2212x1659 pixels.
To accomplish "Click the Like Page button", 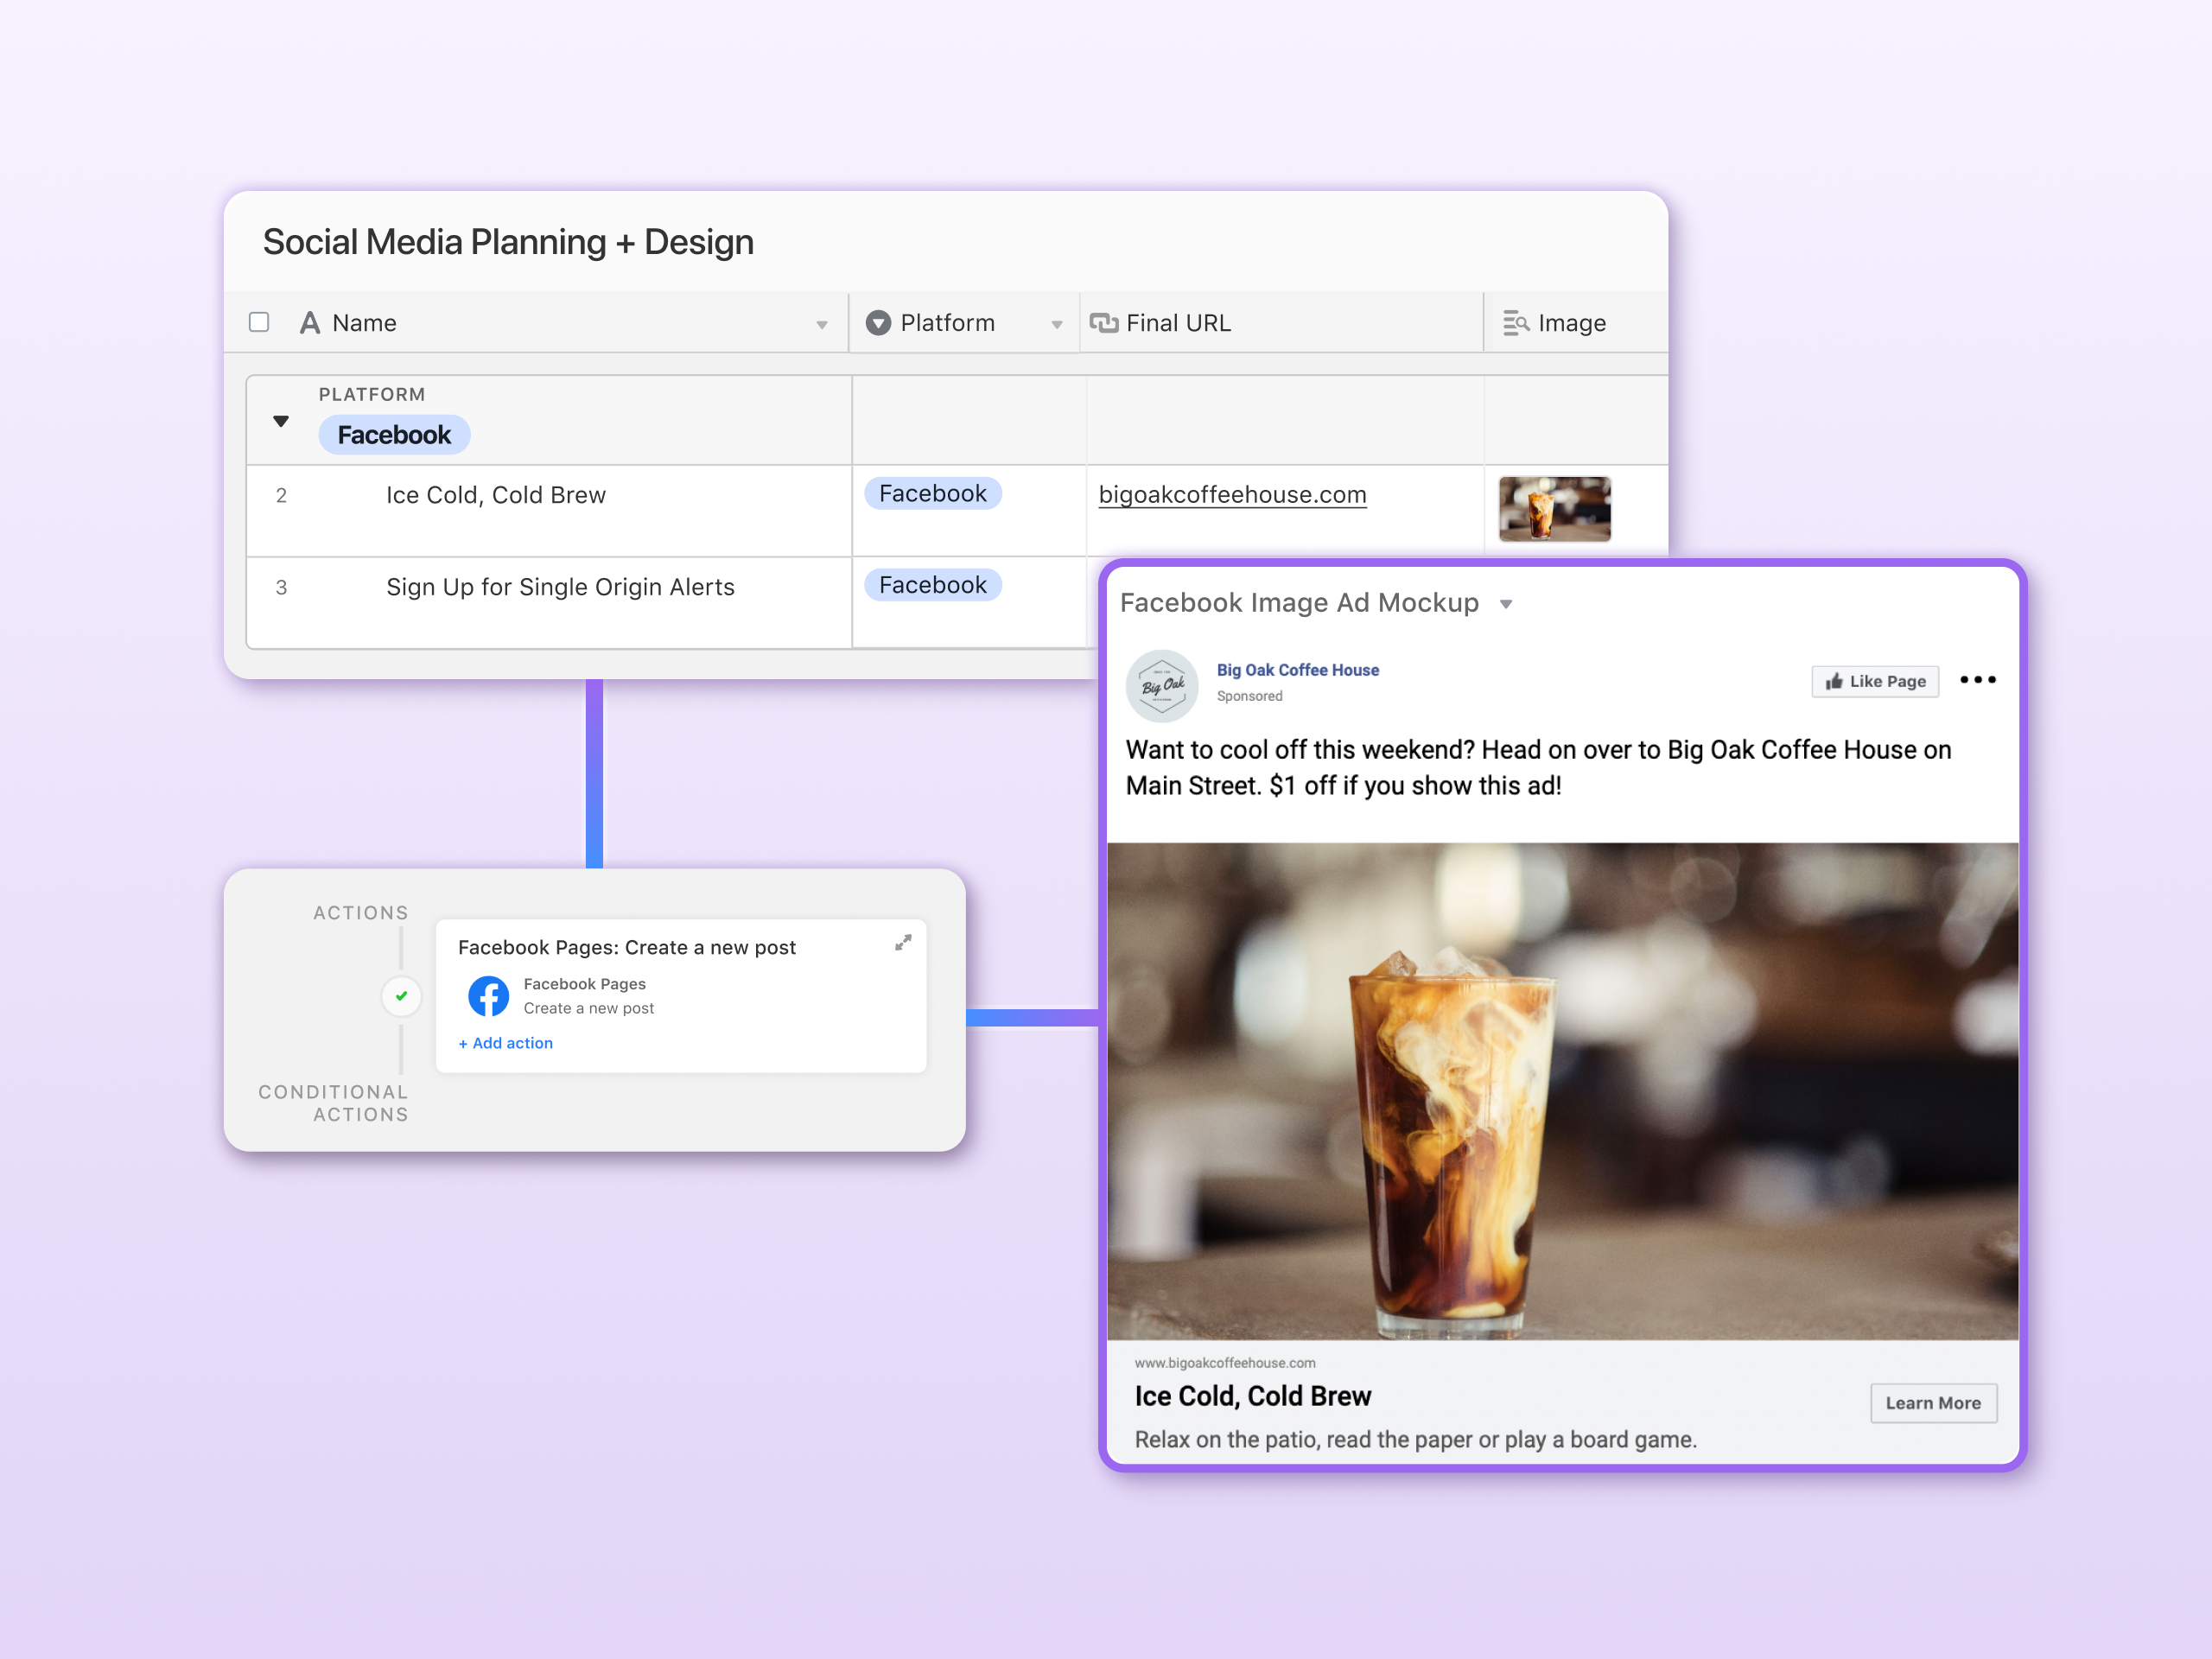I will tap(1874, 681).
